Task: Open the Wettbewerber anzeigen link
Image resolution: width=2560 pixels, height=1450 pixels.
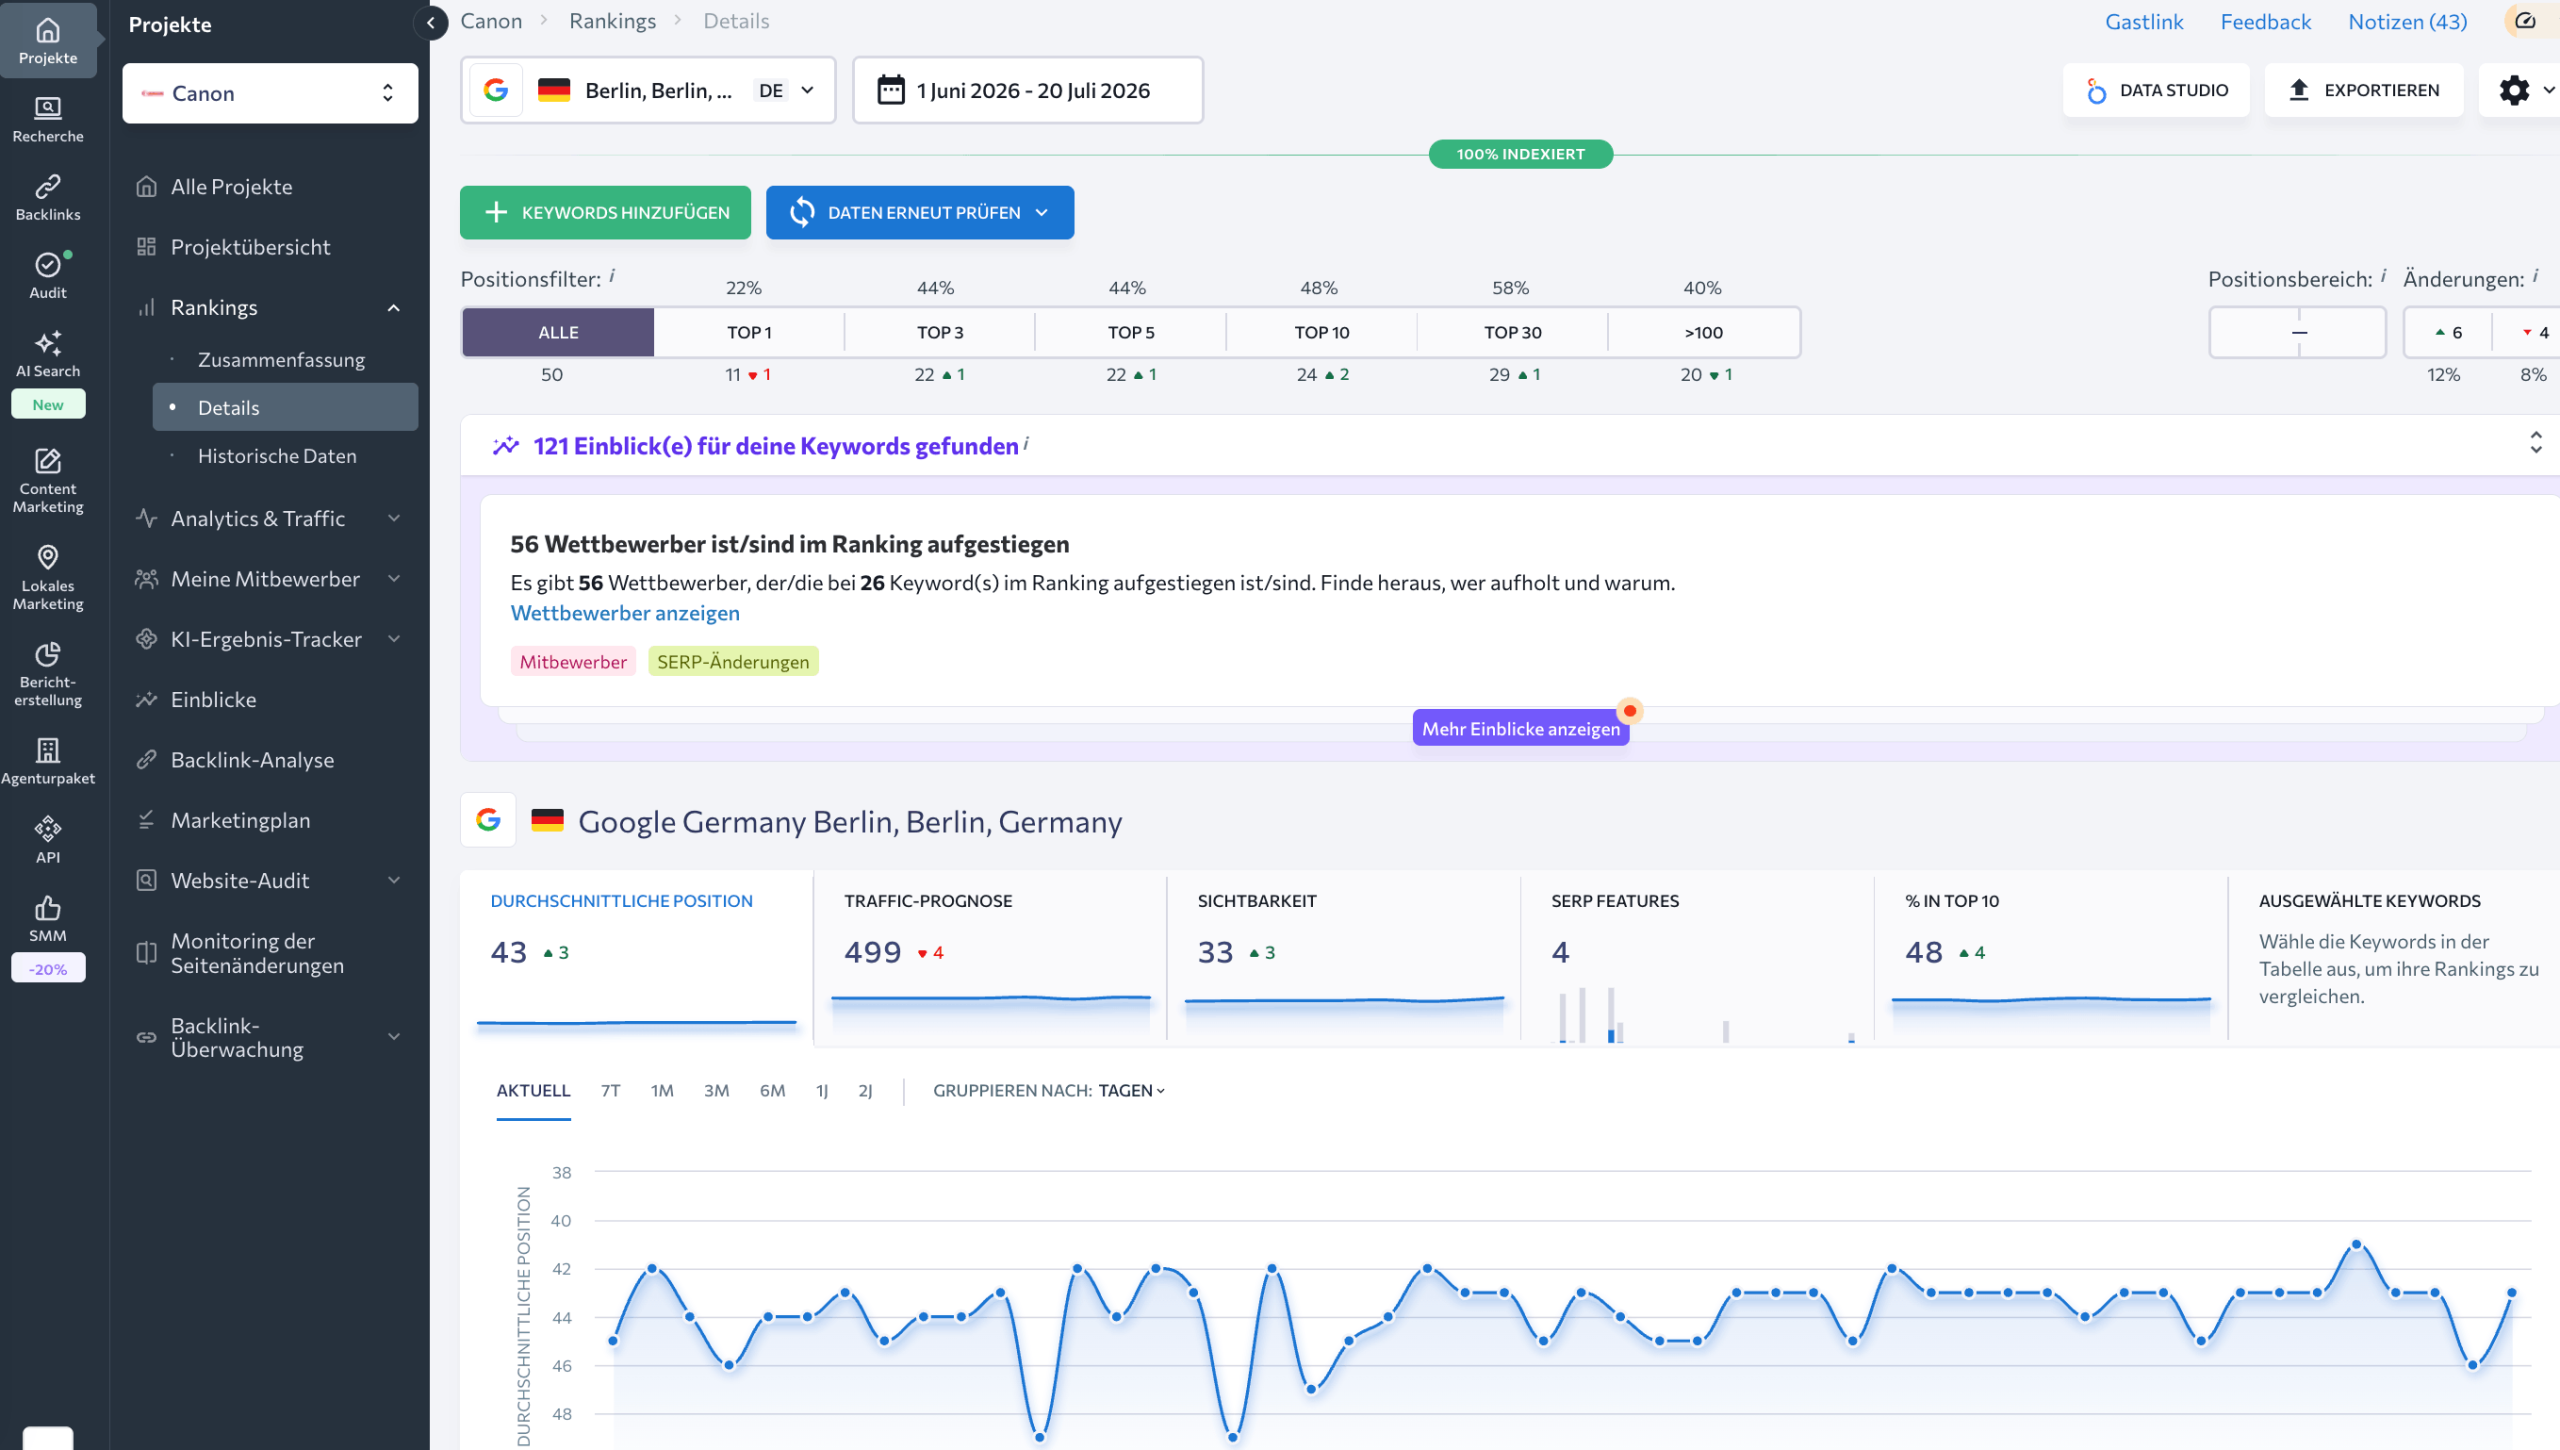Action: click(625, 613)
